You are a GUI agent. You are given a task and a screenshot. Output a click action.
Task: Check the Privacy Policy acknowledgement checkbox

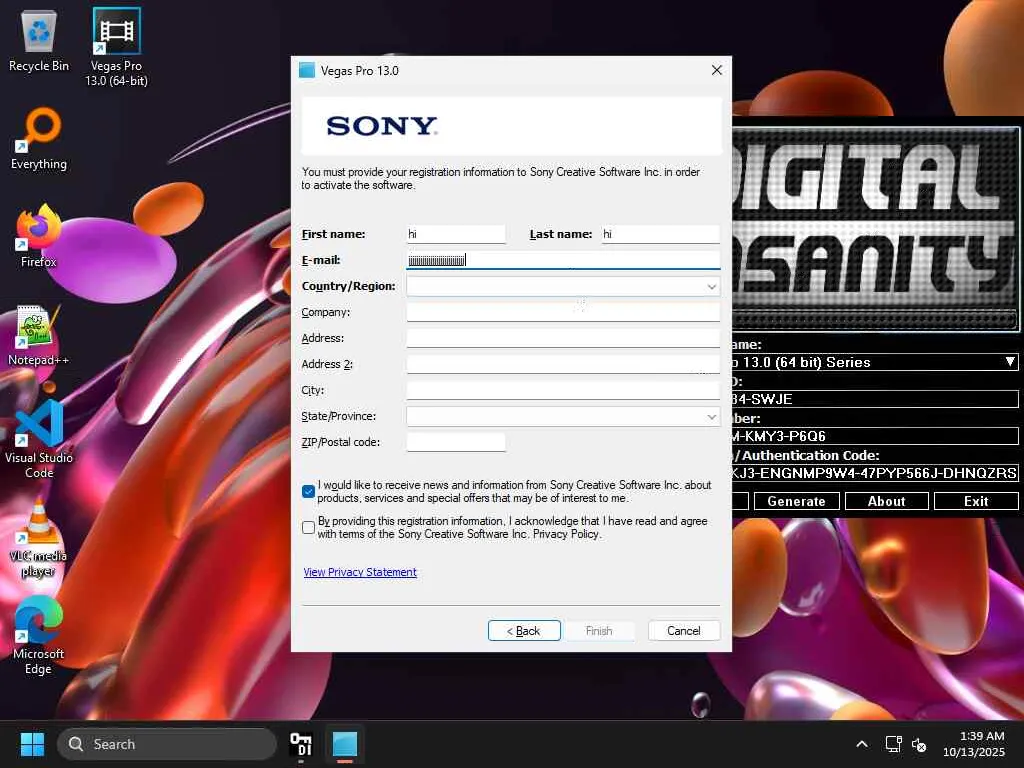pos(309,527)
